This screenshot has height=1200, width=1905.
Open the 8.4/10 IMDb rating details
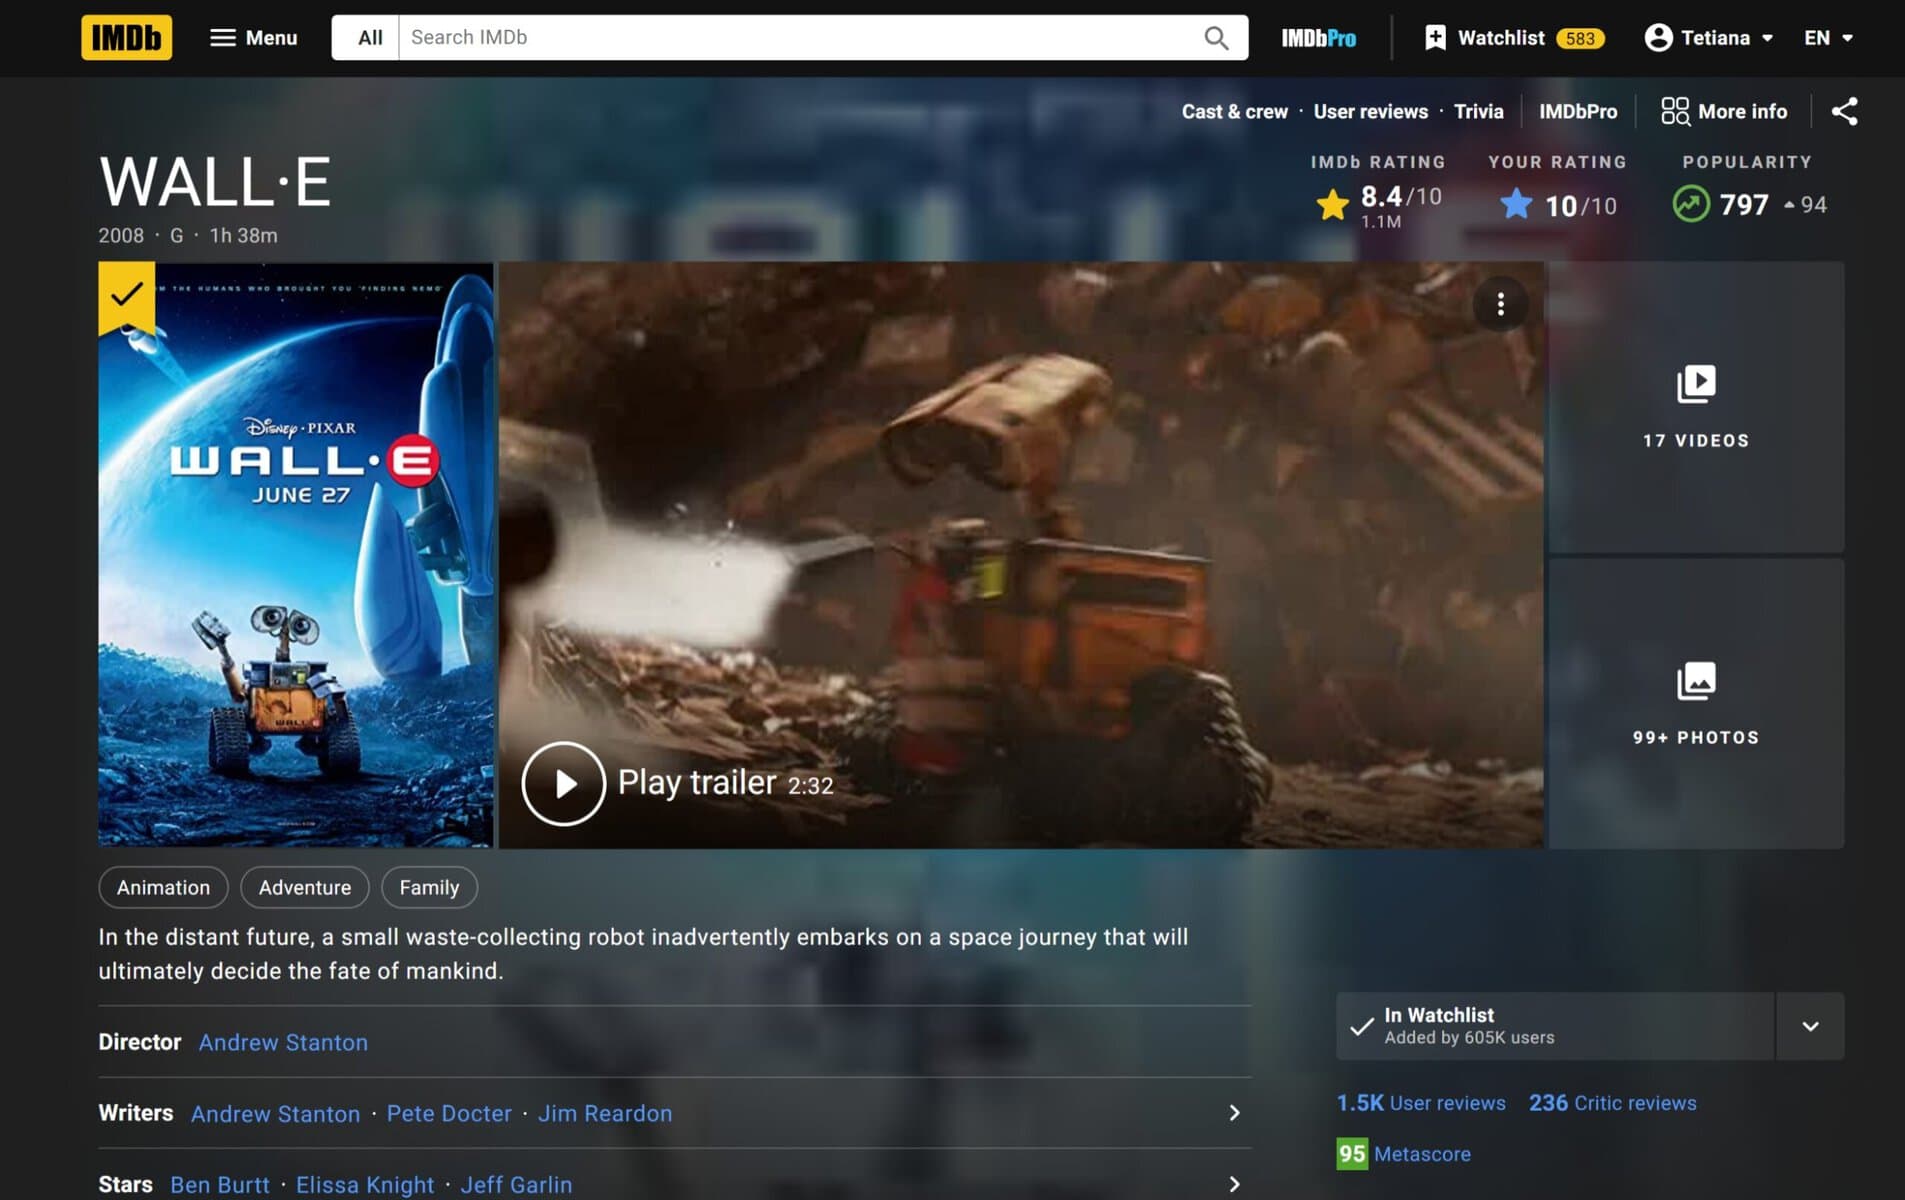click(x=1379, y=205)
